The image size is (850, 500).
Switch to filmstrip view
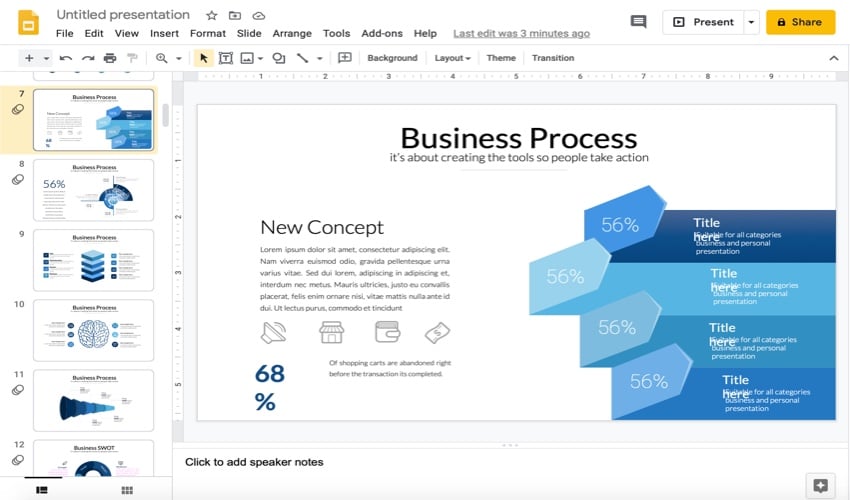click(x=42, y=490)
